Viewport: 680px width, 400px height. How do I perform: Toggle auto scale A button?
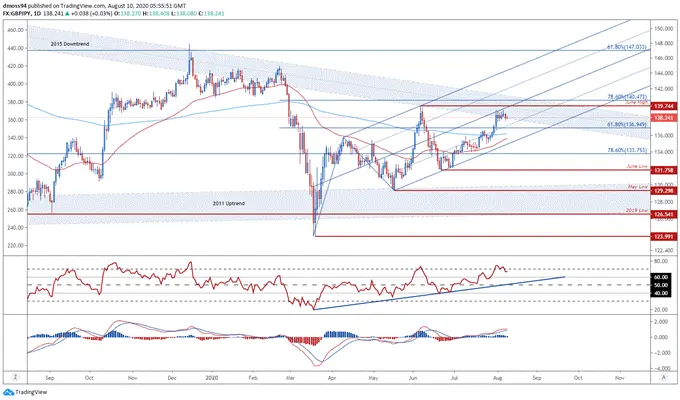click(664, 377)
